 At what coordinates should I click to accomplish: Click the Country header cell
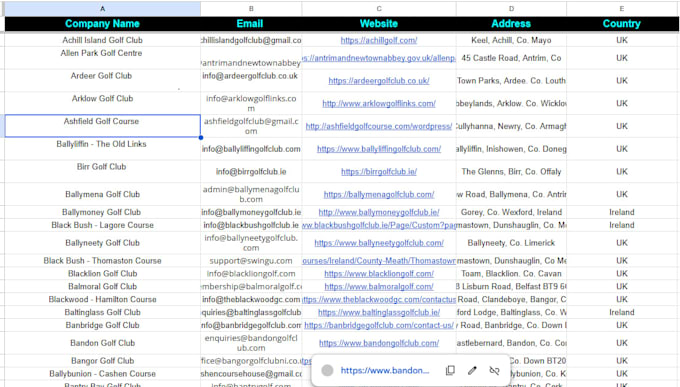click(x=622, y=24)
